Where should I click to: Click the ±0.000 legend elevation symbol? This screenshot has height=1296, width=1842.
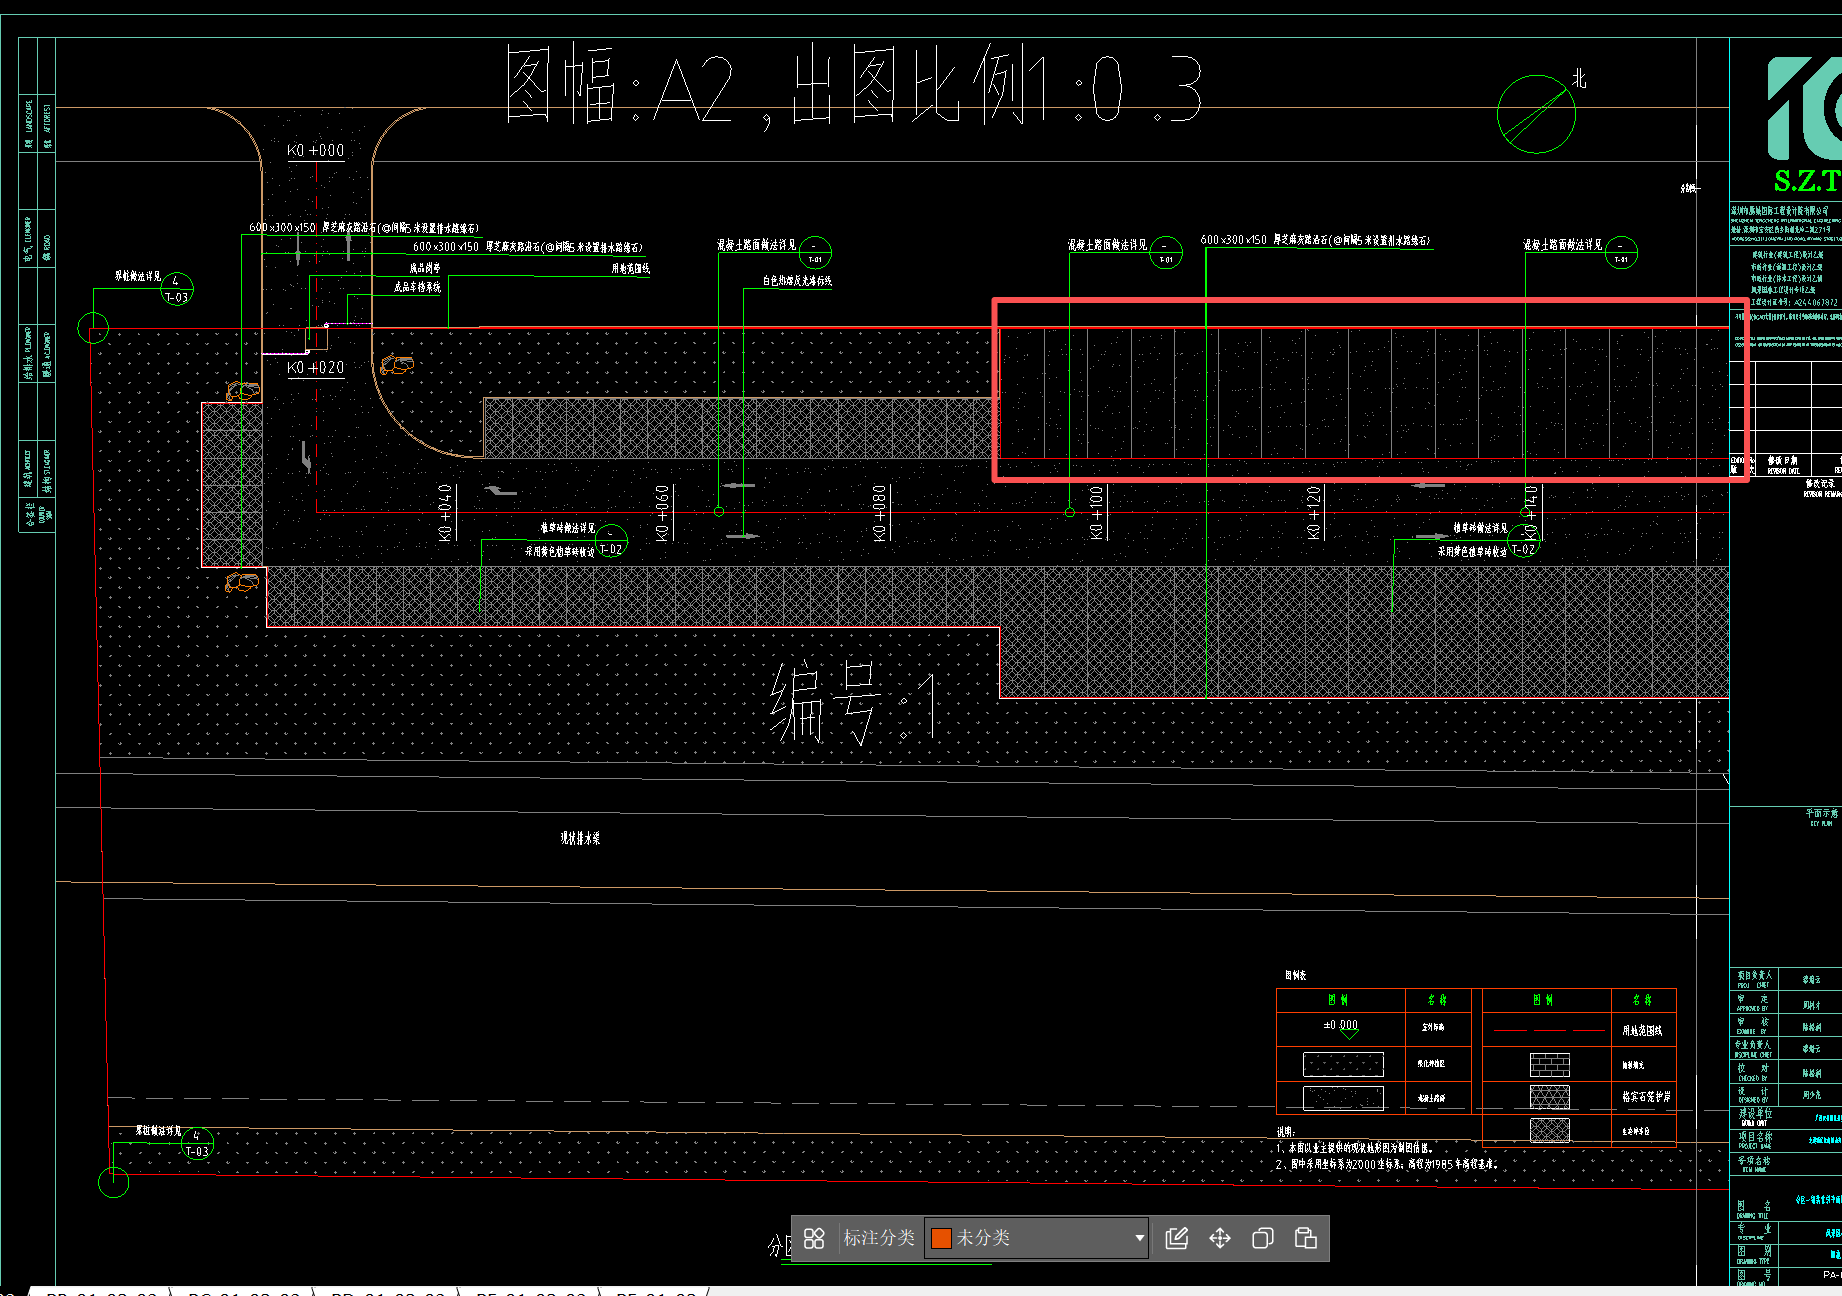(x=1341, y=1027)
